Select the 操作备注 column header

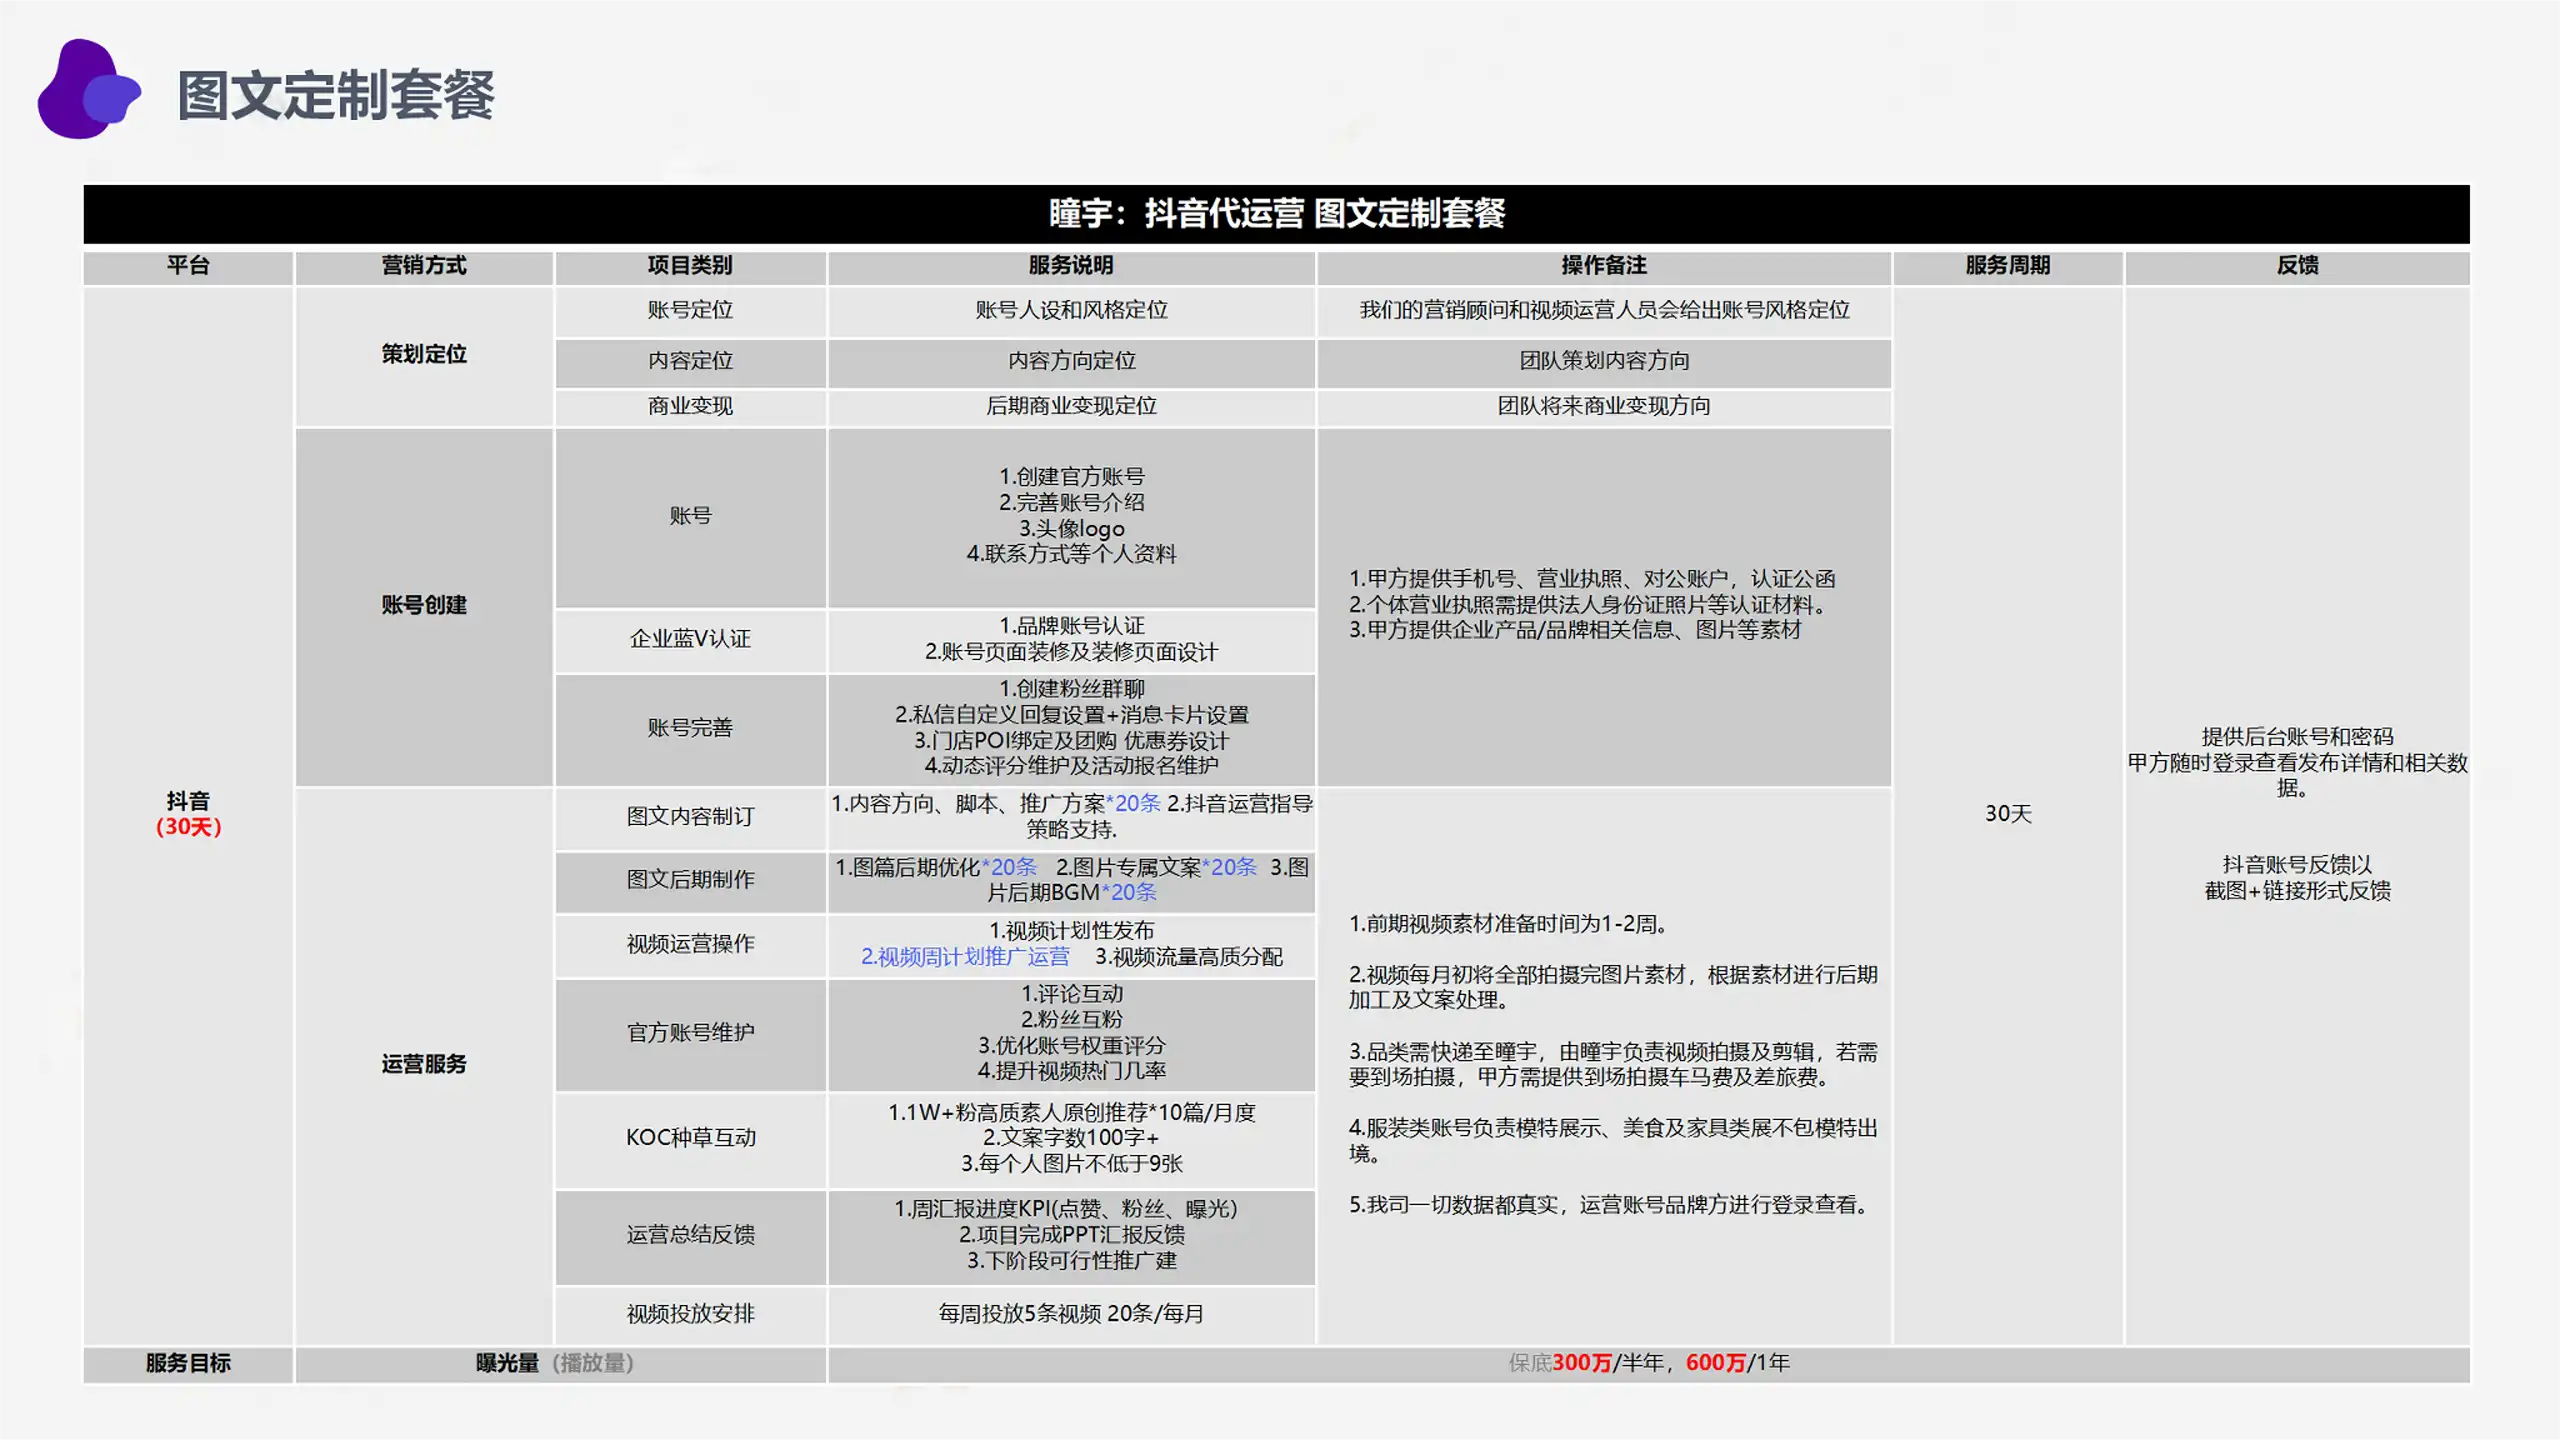pos(1604,266)
